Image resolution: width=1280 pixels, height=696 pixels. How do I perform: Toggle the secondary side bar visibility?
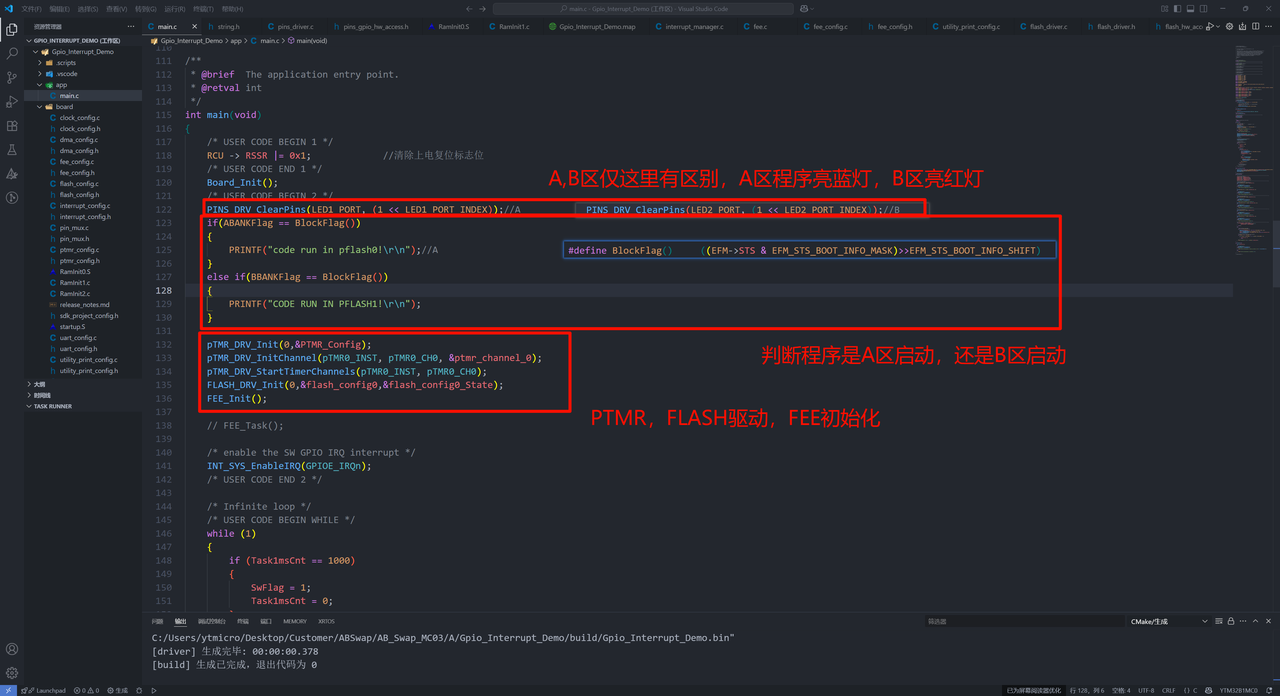1203,8
